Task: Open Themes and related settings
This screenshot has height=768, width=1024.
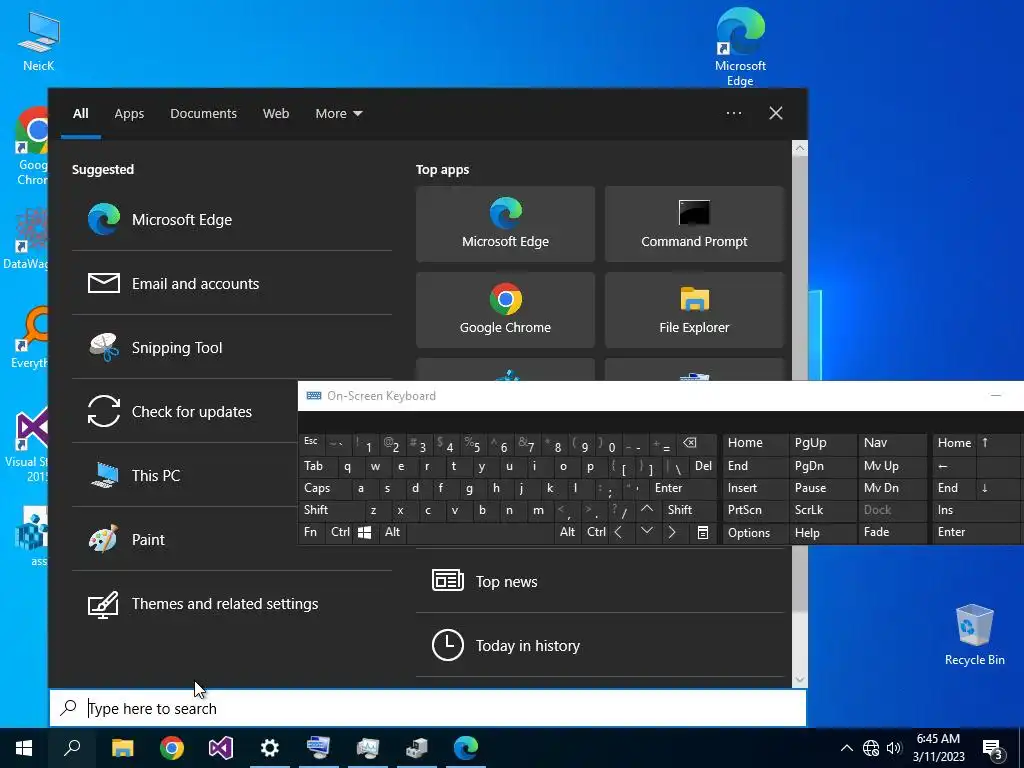Action: [x=231, y=603]
